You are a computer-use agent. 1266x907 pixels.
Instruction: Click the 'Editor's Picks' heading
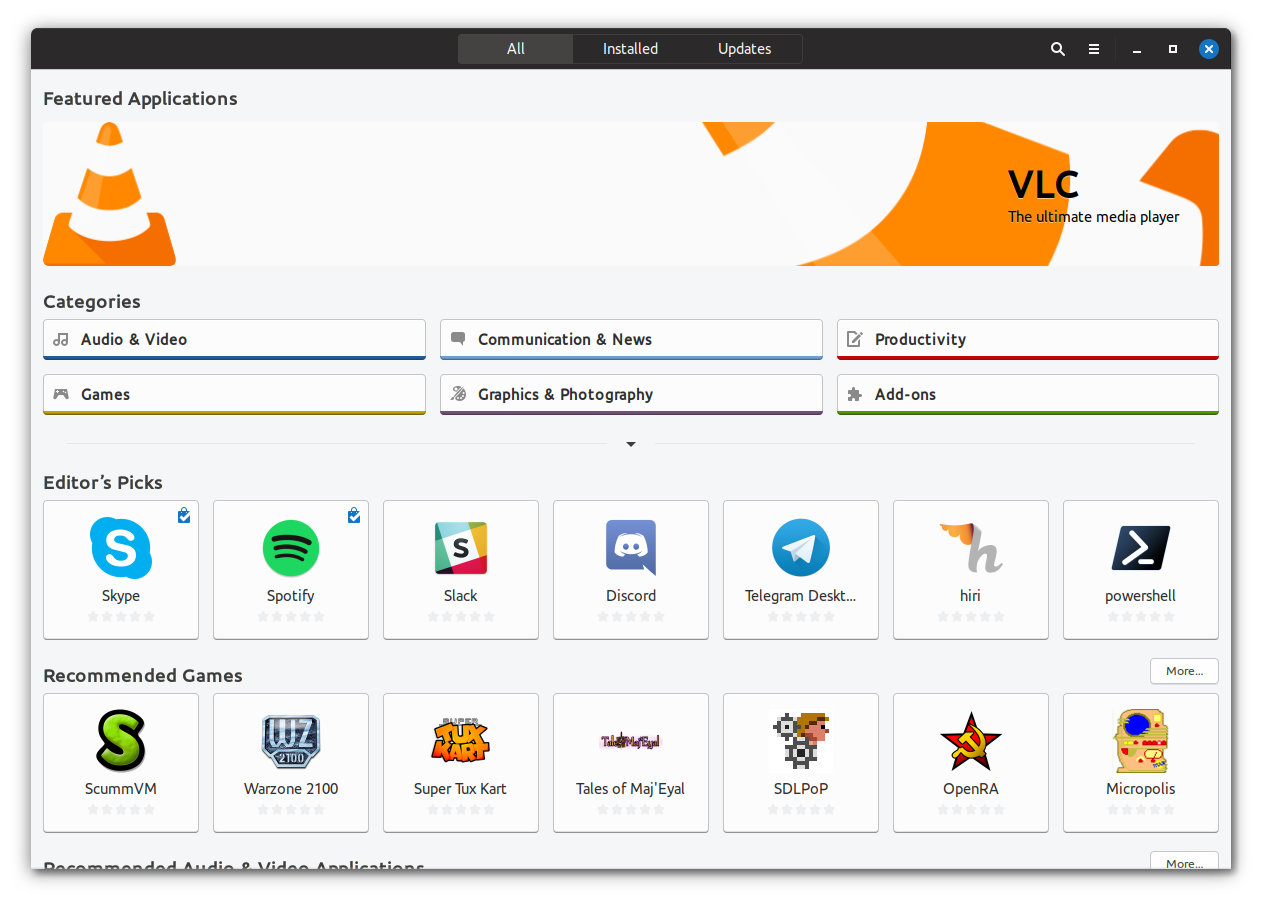pyautogui.click(x=103, y=483)
